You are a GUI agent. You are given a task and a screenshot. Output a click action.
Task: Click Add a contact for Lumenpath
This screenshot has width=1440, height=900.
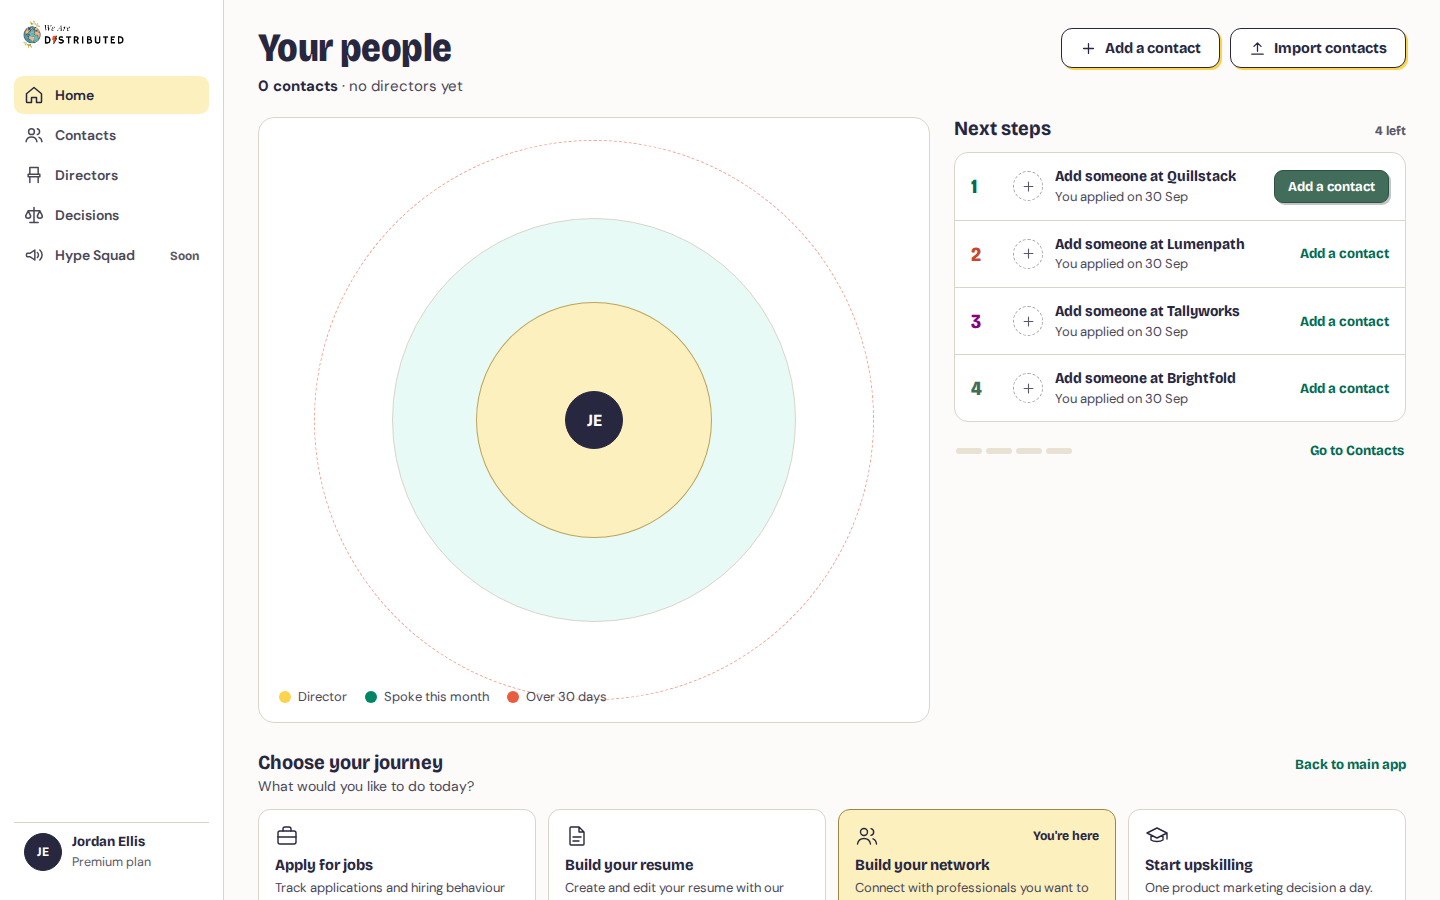tap(1344, 254)
